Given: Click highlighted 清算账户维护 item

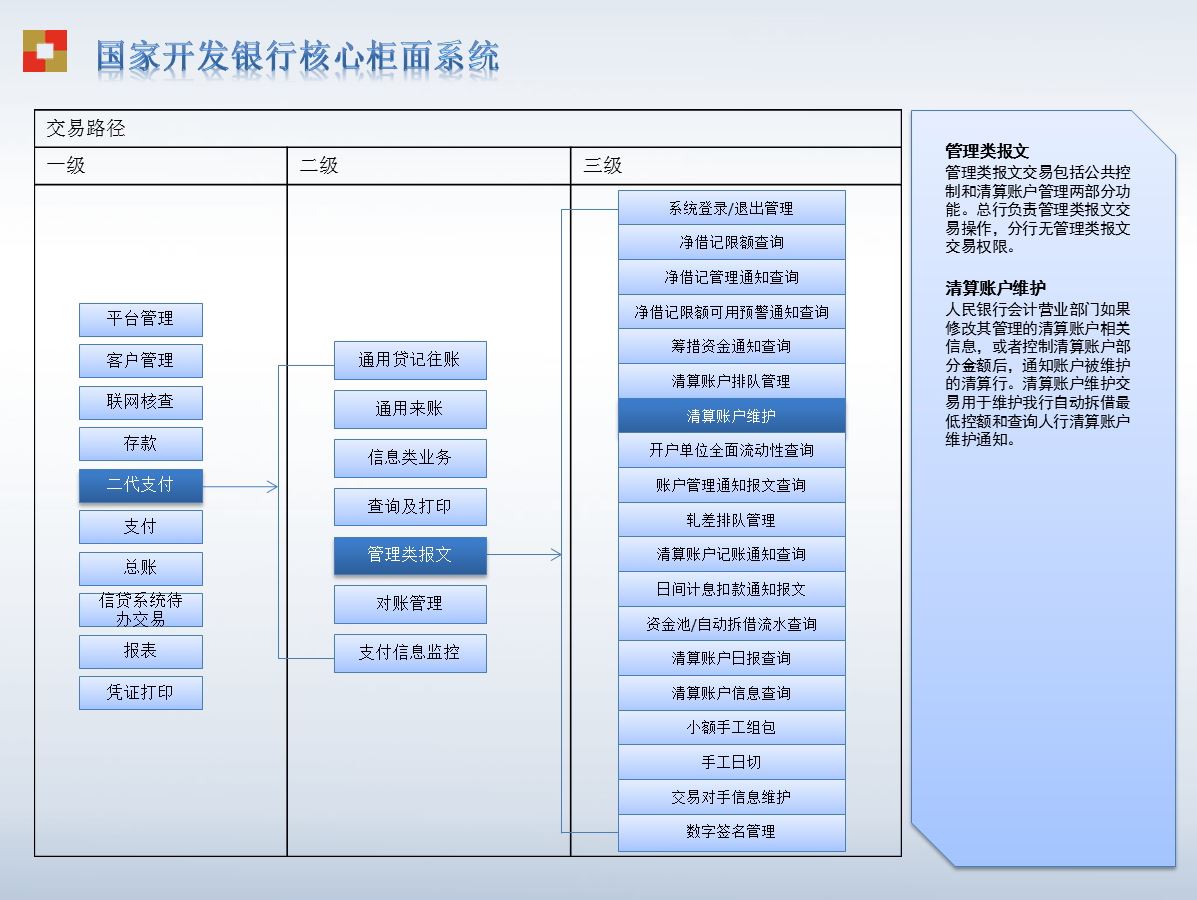Looking at the screenshot, I should coord(731,416).
